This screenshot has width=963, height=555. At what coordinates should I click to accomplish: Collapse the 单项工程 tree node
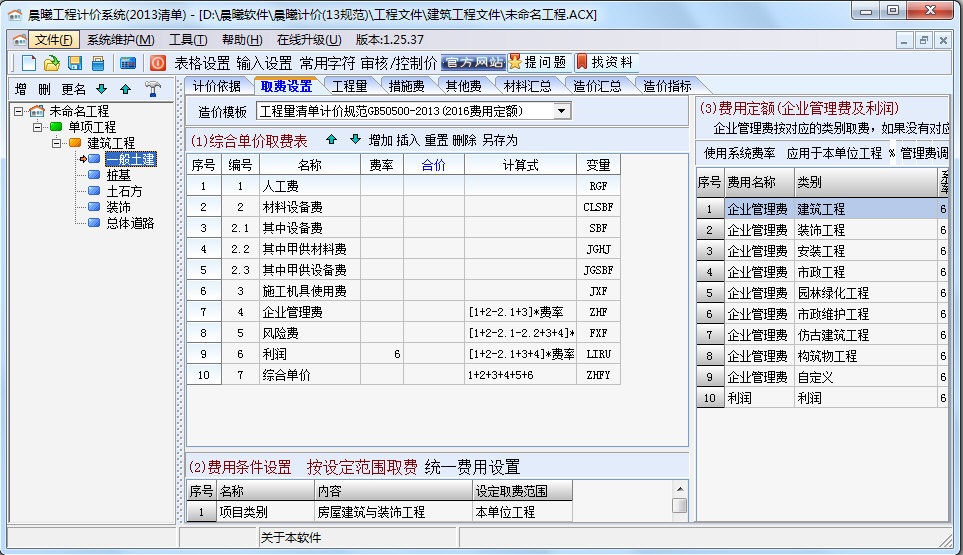pos(37,127)
